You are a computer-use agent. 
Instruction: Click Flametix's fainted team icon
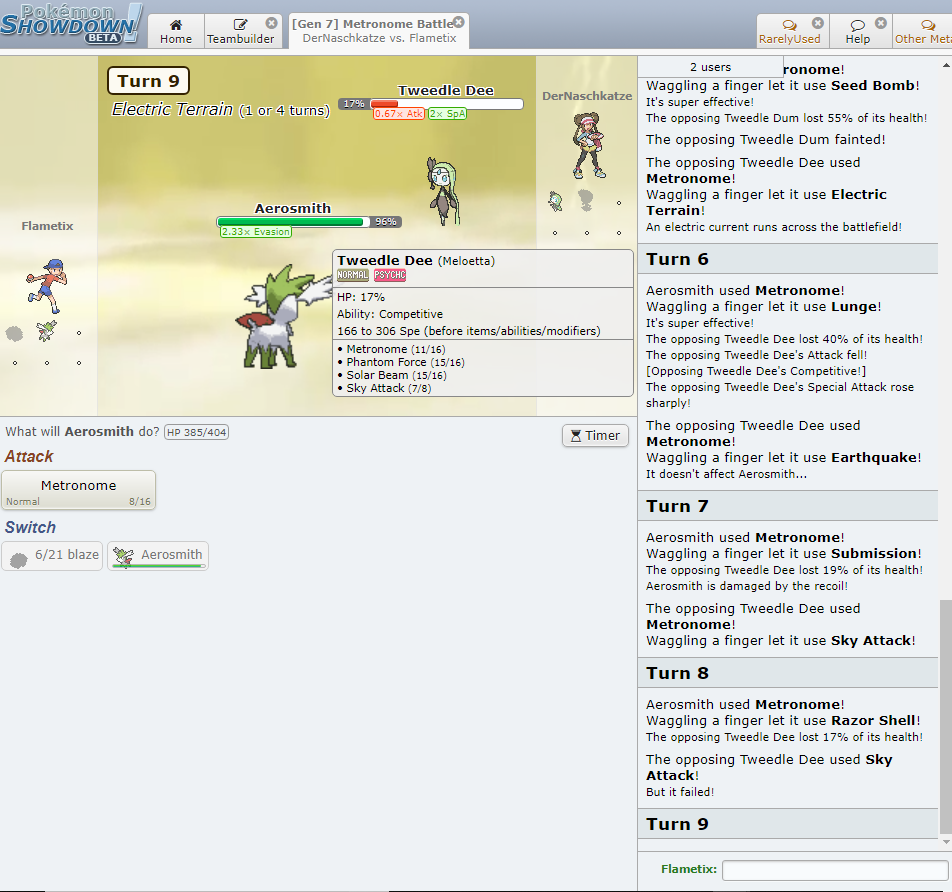[14, 333]
